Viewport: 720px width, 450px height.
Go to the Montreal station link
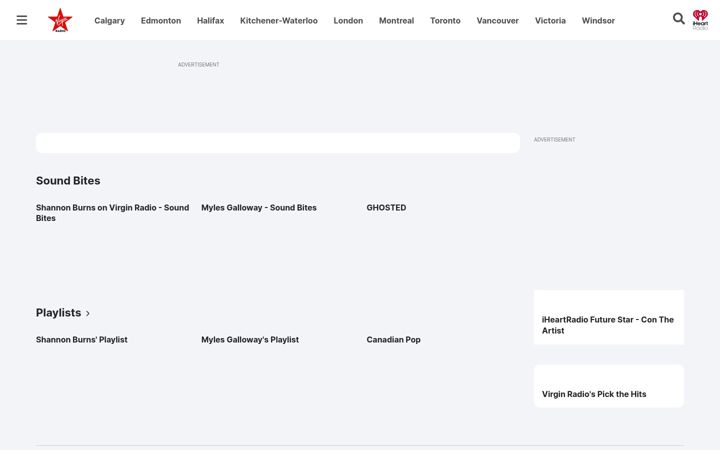pos(396,21)
